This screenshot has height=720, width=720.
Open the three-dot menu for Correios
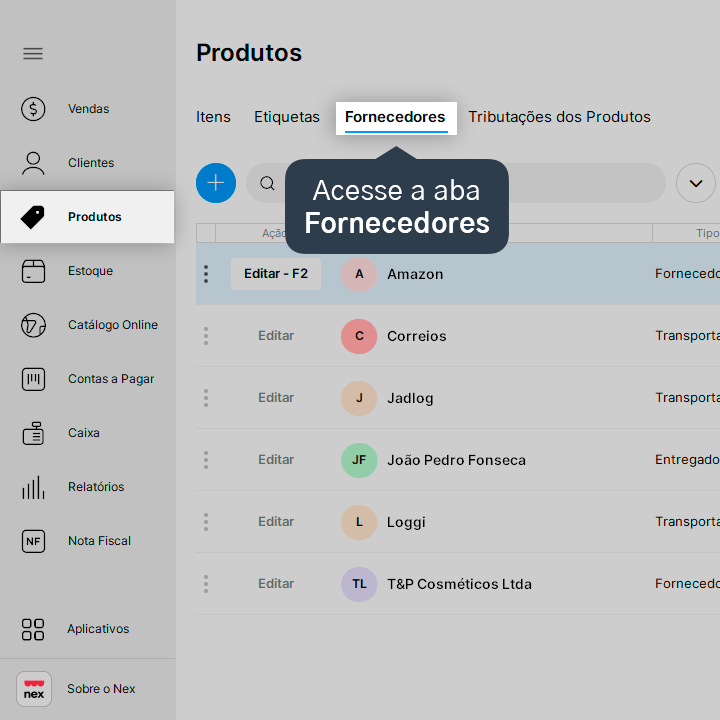206,336
